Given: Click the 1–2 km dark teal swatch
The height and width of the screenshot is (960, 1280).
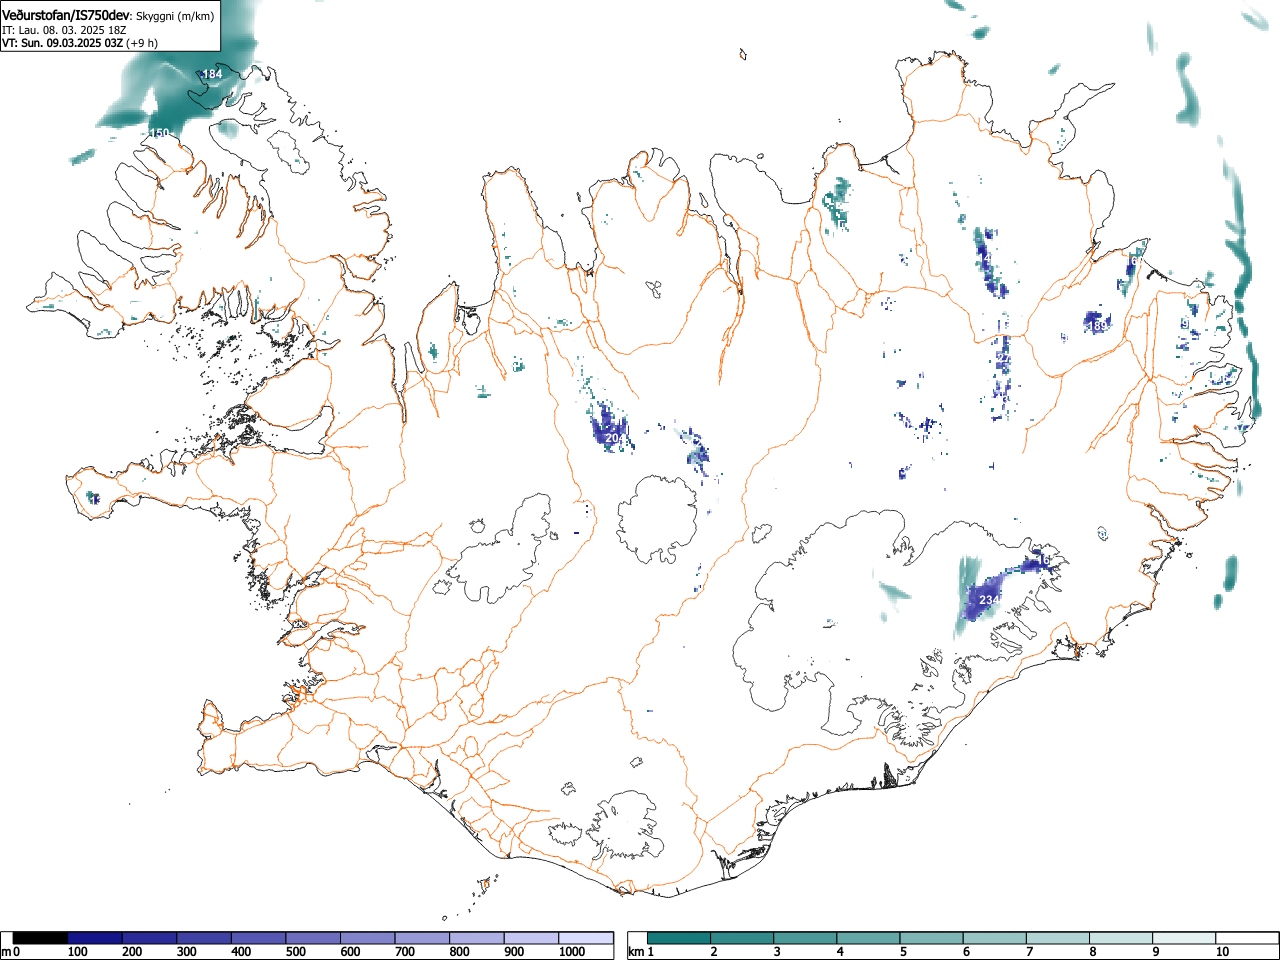Looking at the screenshot, I should 680,938.
